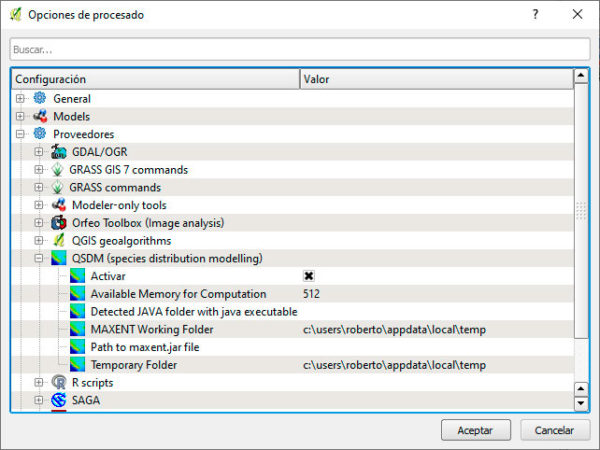The height and width of the screenshot is (450, 600).
Task: Select the SAGA label
Action: tap(86, 400)
